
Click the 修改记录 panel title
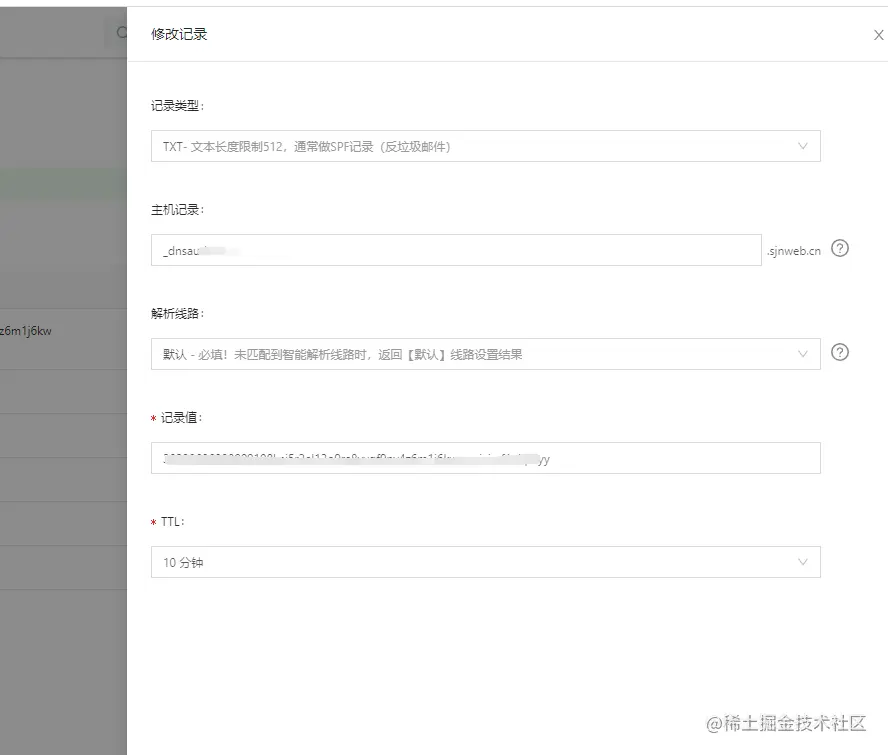(179, 34)
